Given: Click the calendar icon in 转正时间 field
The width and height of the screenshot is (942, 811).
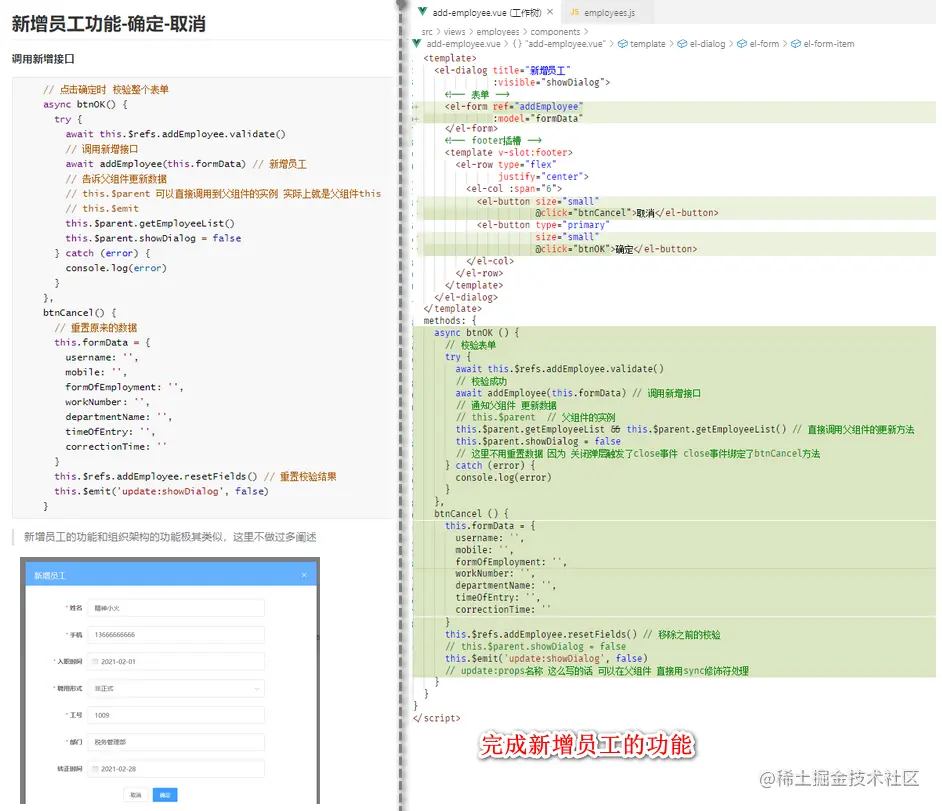Looking at the screenshot, I should [96, 769].
